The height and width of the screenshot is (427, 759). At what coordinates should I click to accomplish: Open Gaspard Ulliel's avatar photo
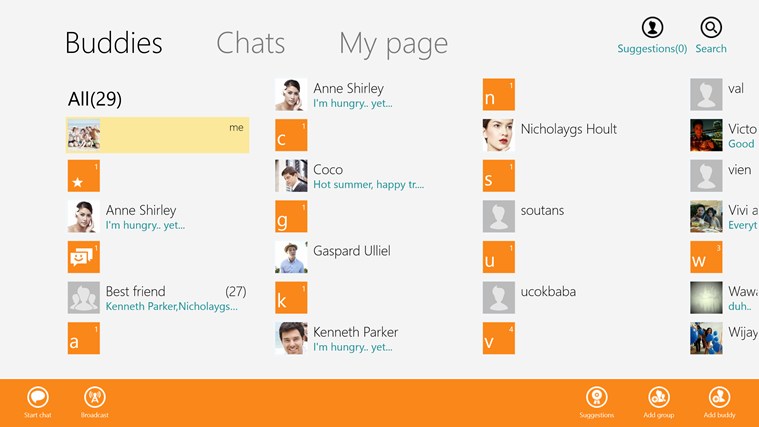click(291, 257)
